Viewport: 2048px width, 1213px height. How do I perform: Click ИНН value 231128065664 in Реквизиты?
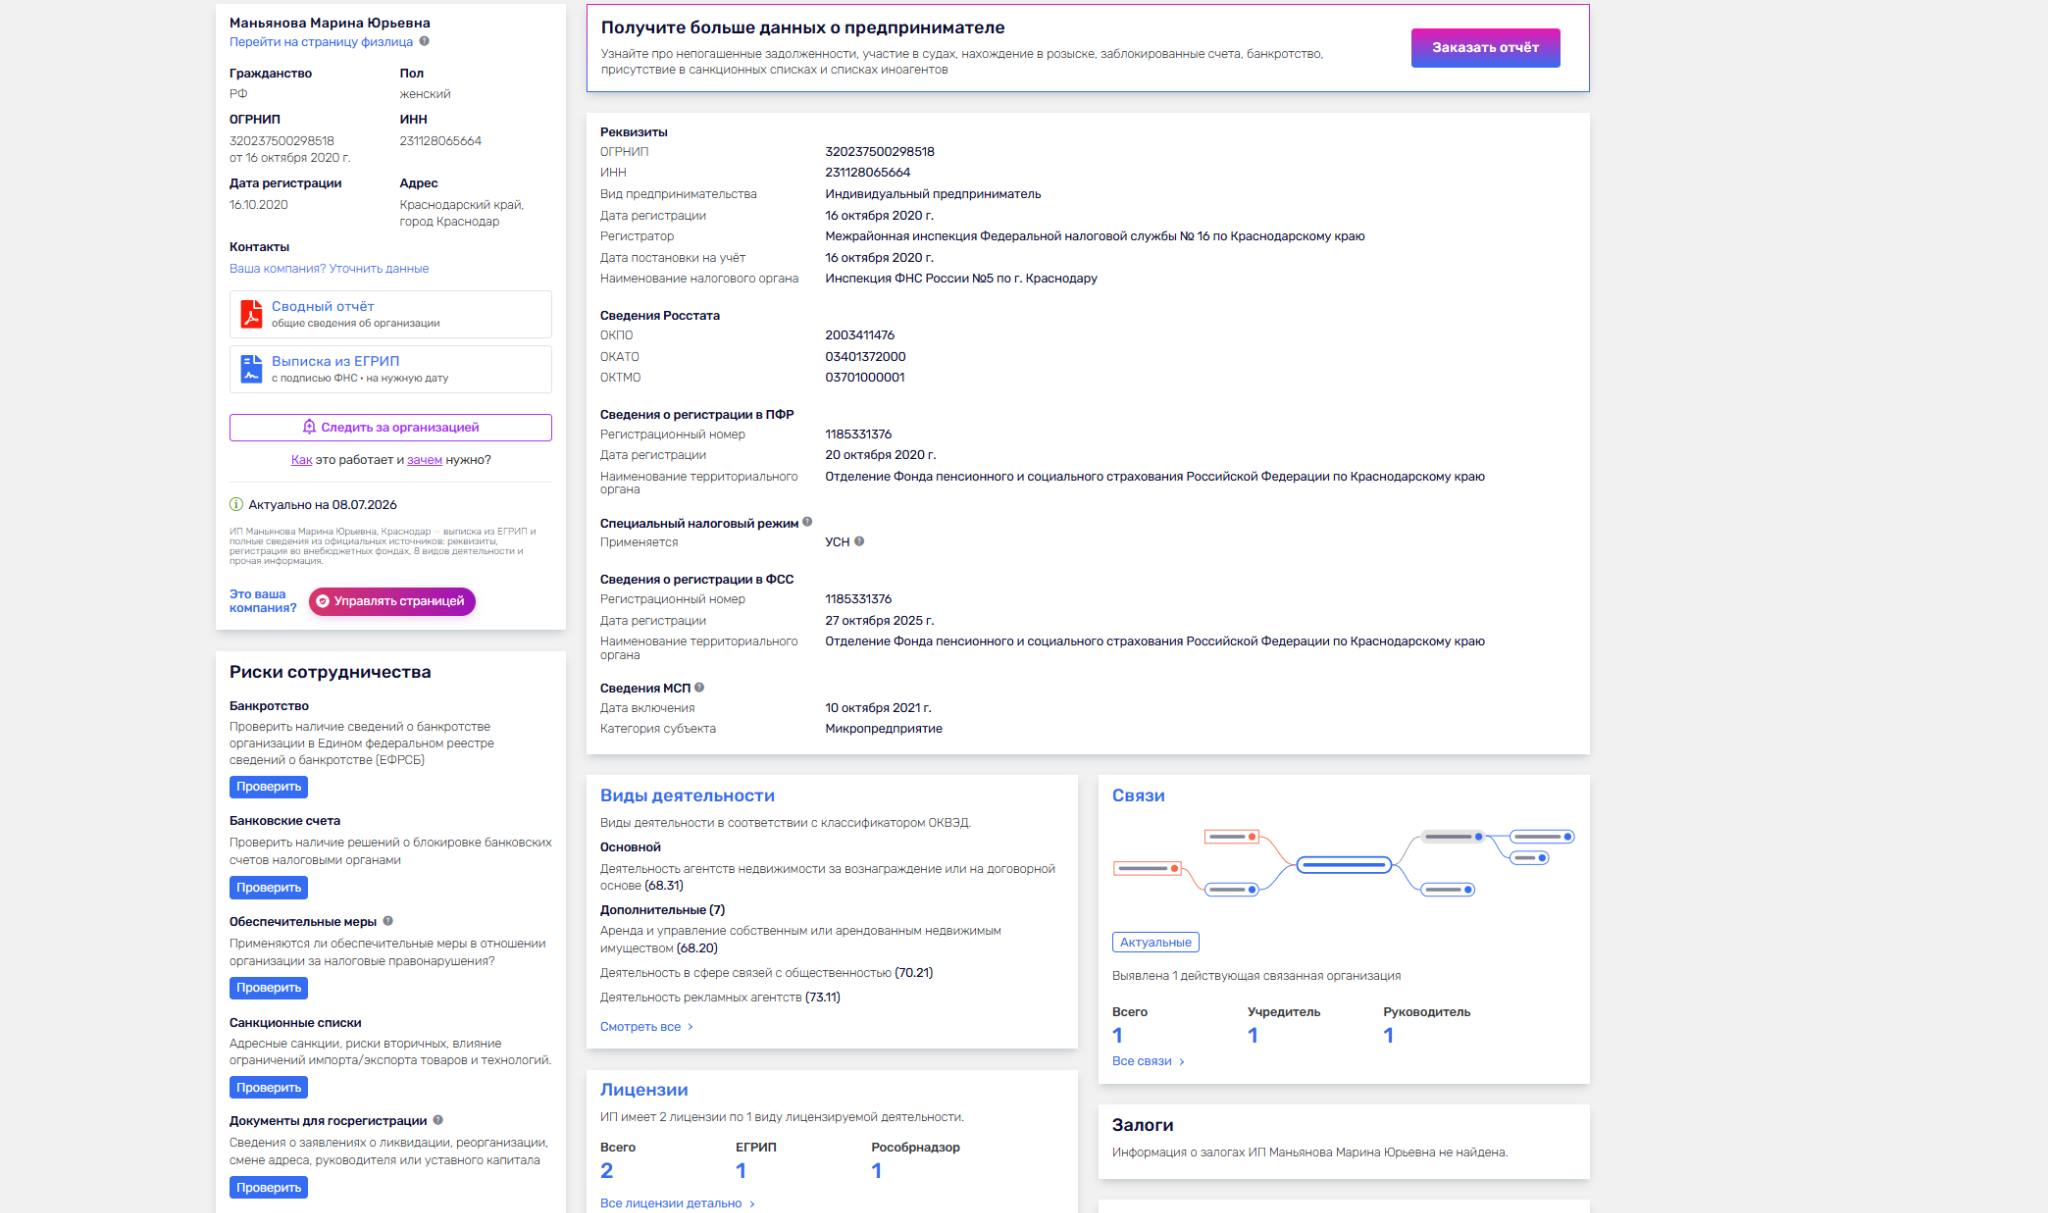click(x=867, y=173)
